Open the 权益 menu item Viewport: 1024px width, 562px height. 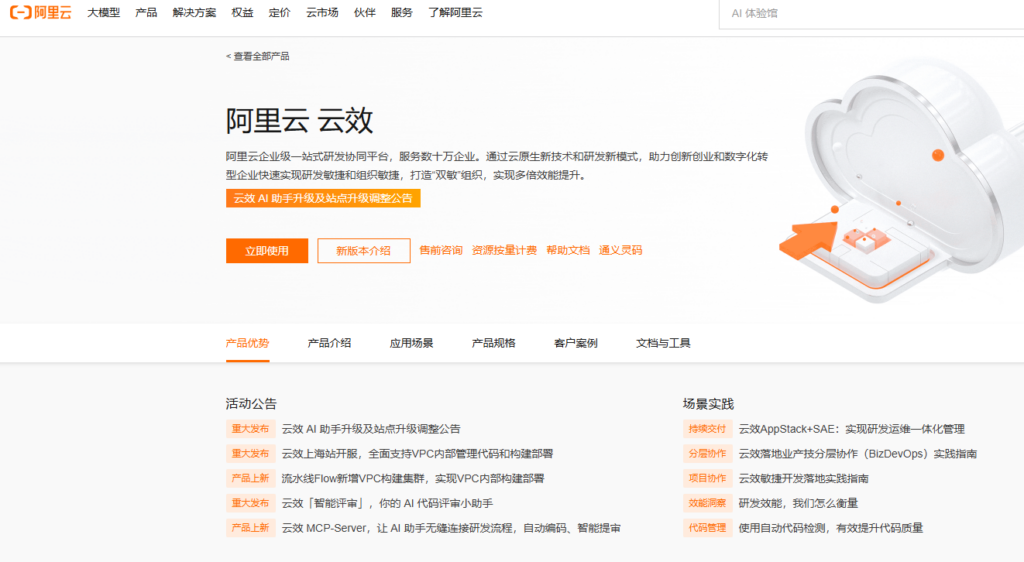pyautogui.click(x=242, y=12)
